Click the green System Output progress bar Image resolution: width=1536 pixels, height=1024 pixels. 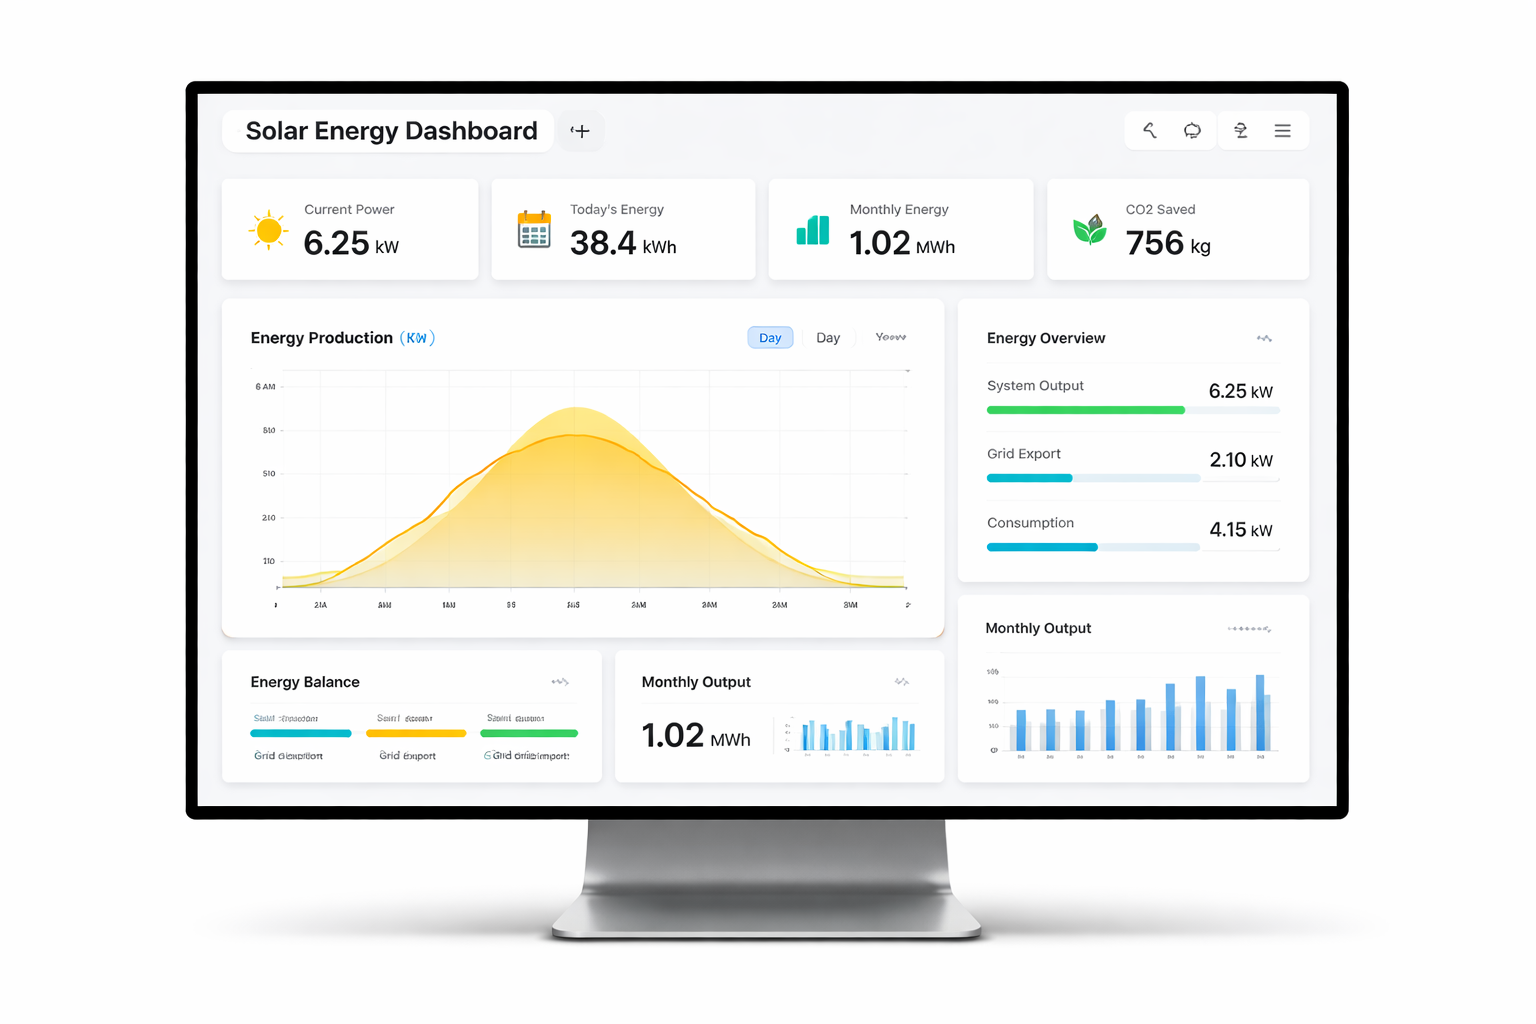[x=1085, y=410]
